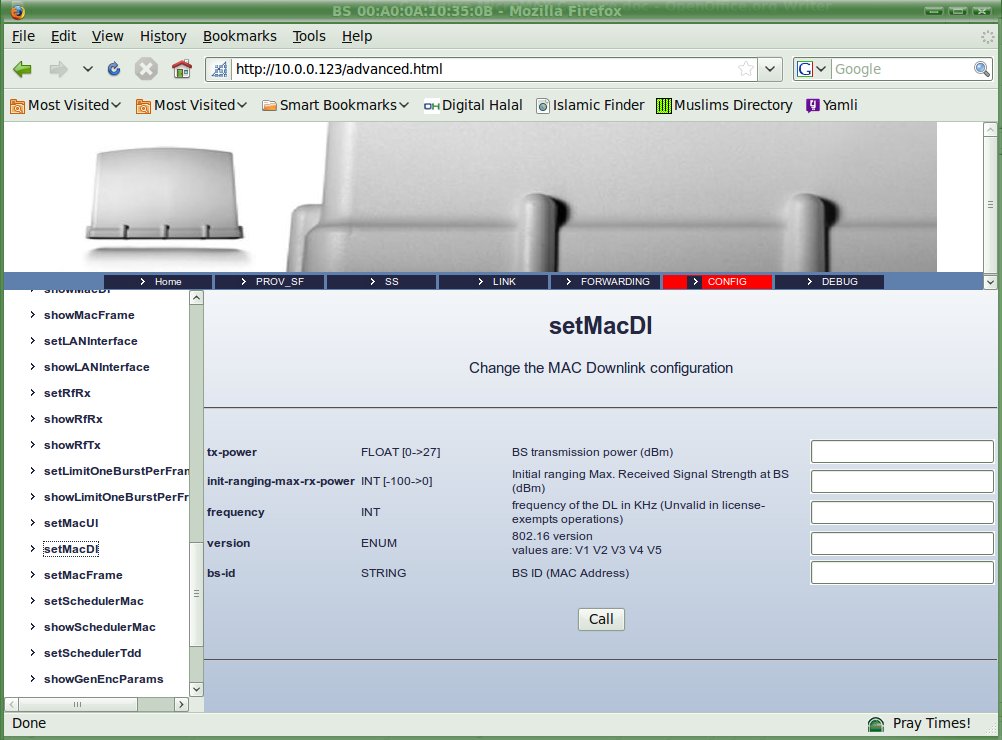This screenshot has width=1002, height=740.
Task: Click the Reload page icon
Action: coord(114,69)
